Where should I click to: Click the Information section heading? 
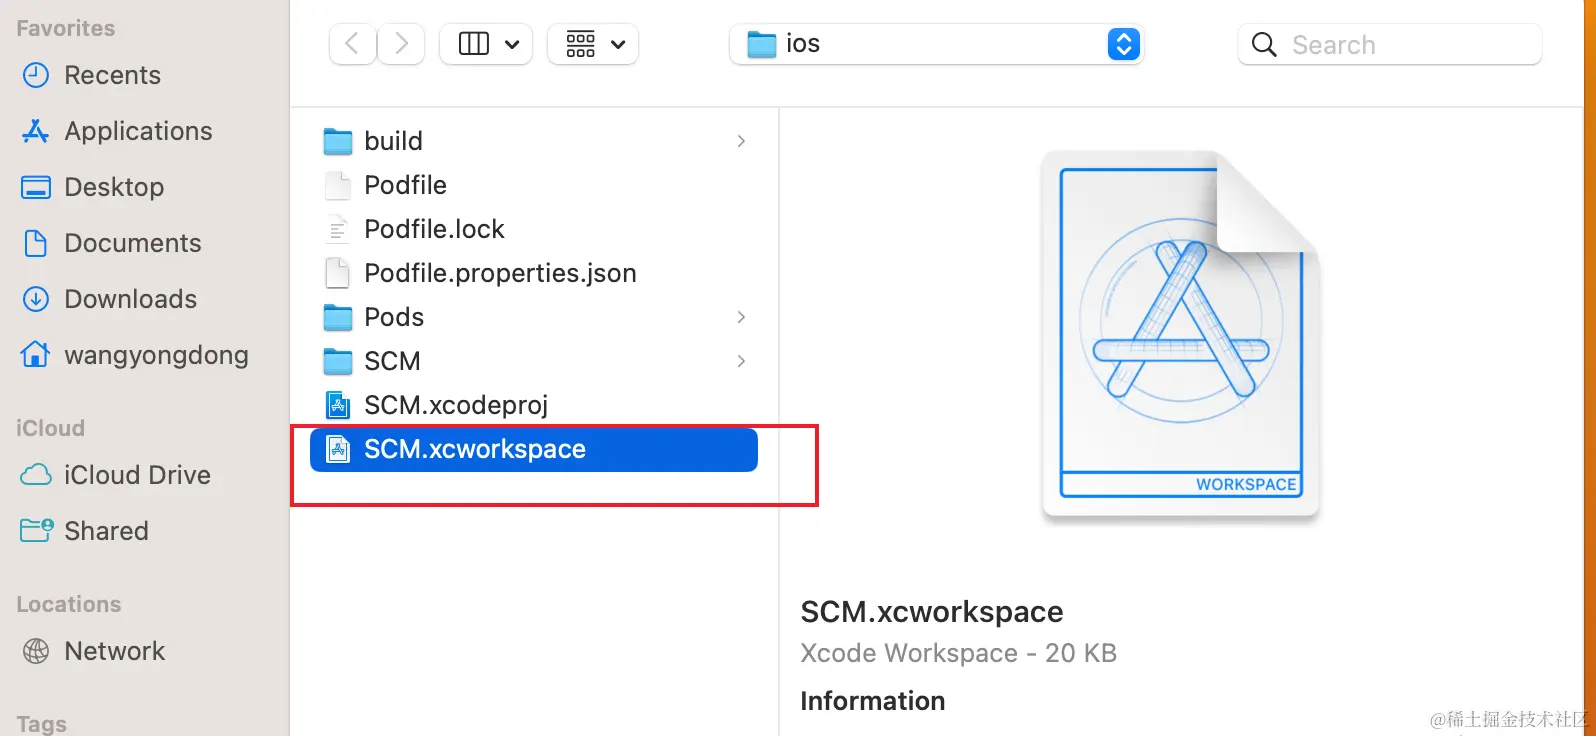873,701
